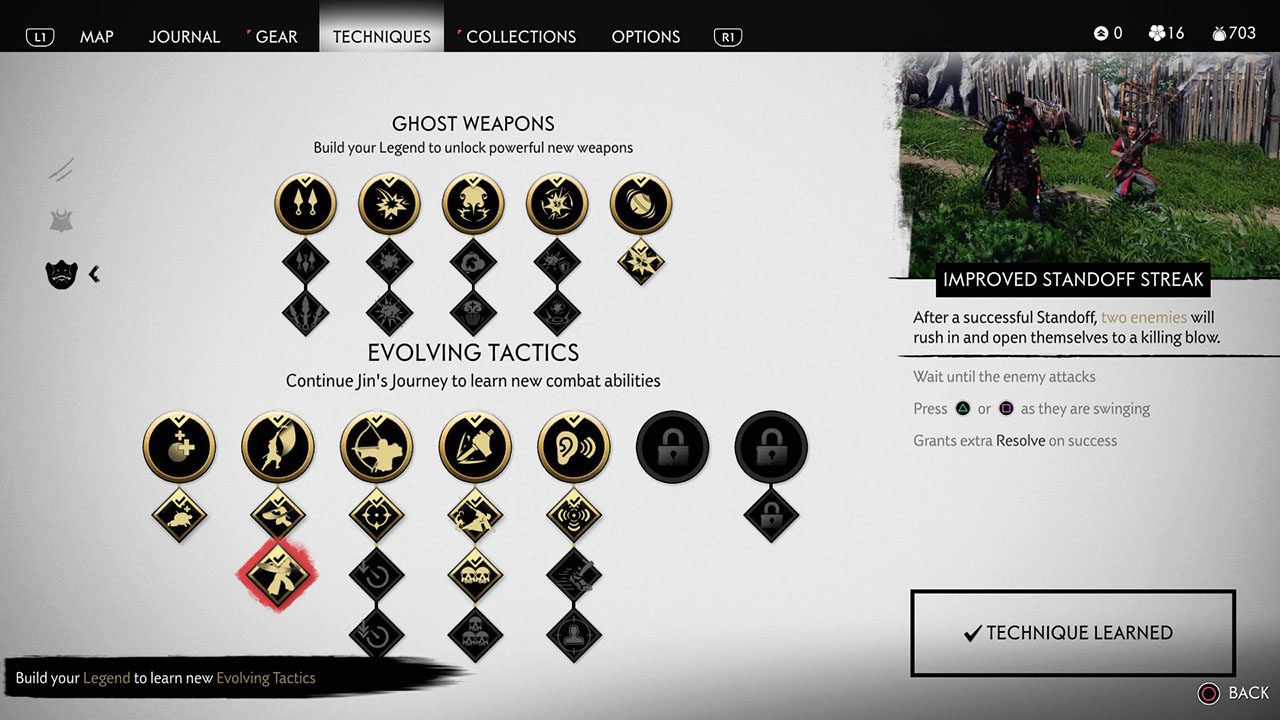The height and width of the screenshot is (720, 1280).
Task: Select the focused hearing ear icon
Action: pos(574,447)
